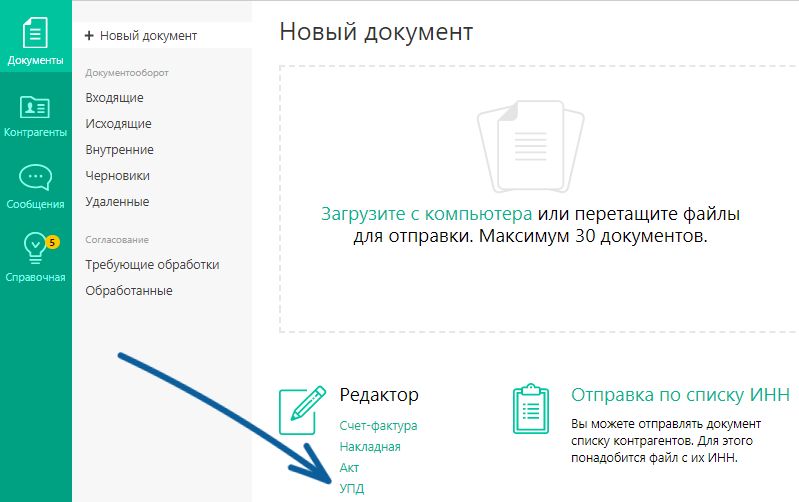The image size is (799, 502).
Task: Create a Накладная in editor
Action: point(370,447)
